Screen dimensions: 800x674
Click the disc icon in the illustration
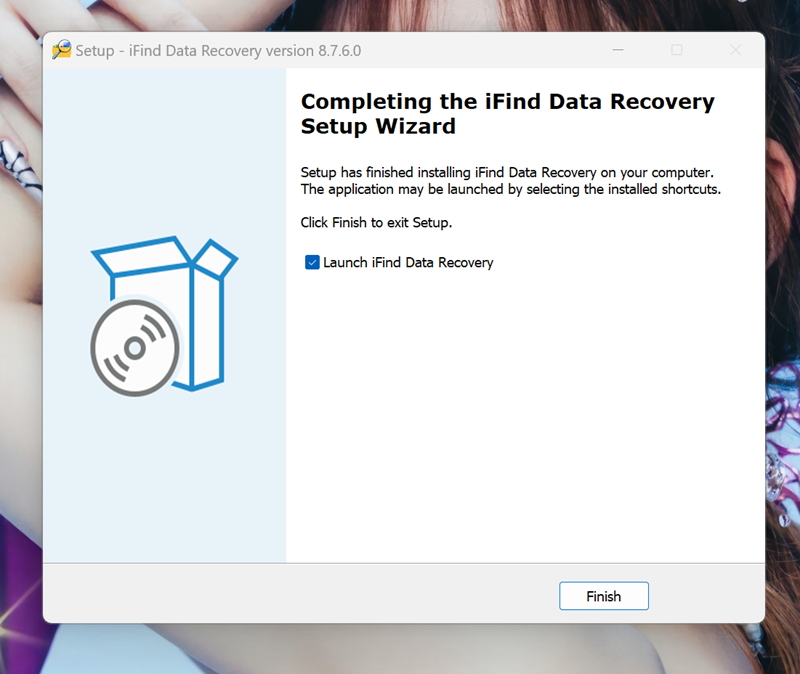pos(135,347)
